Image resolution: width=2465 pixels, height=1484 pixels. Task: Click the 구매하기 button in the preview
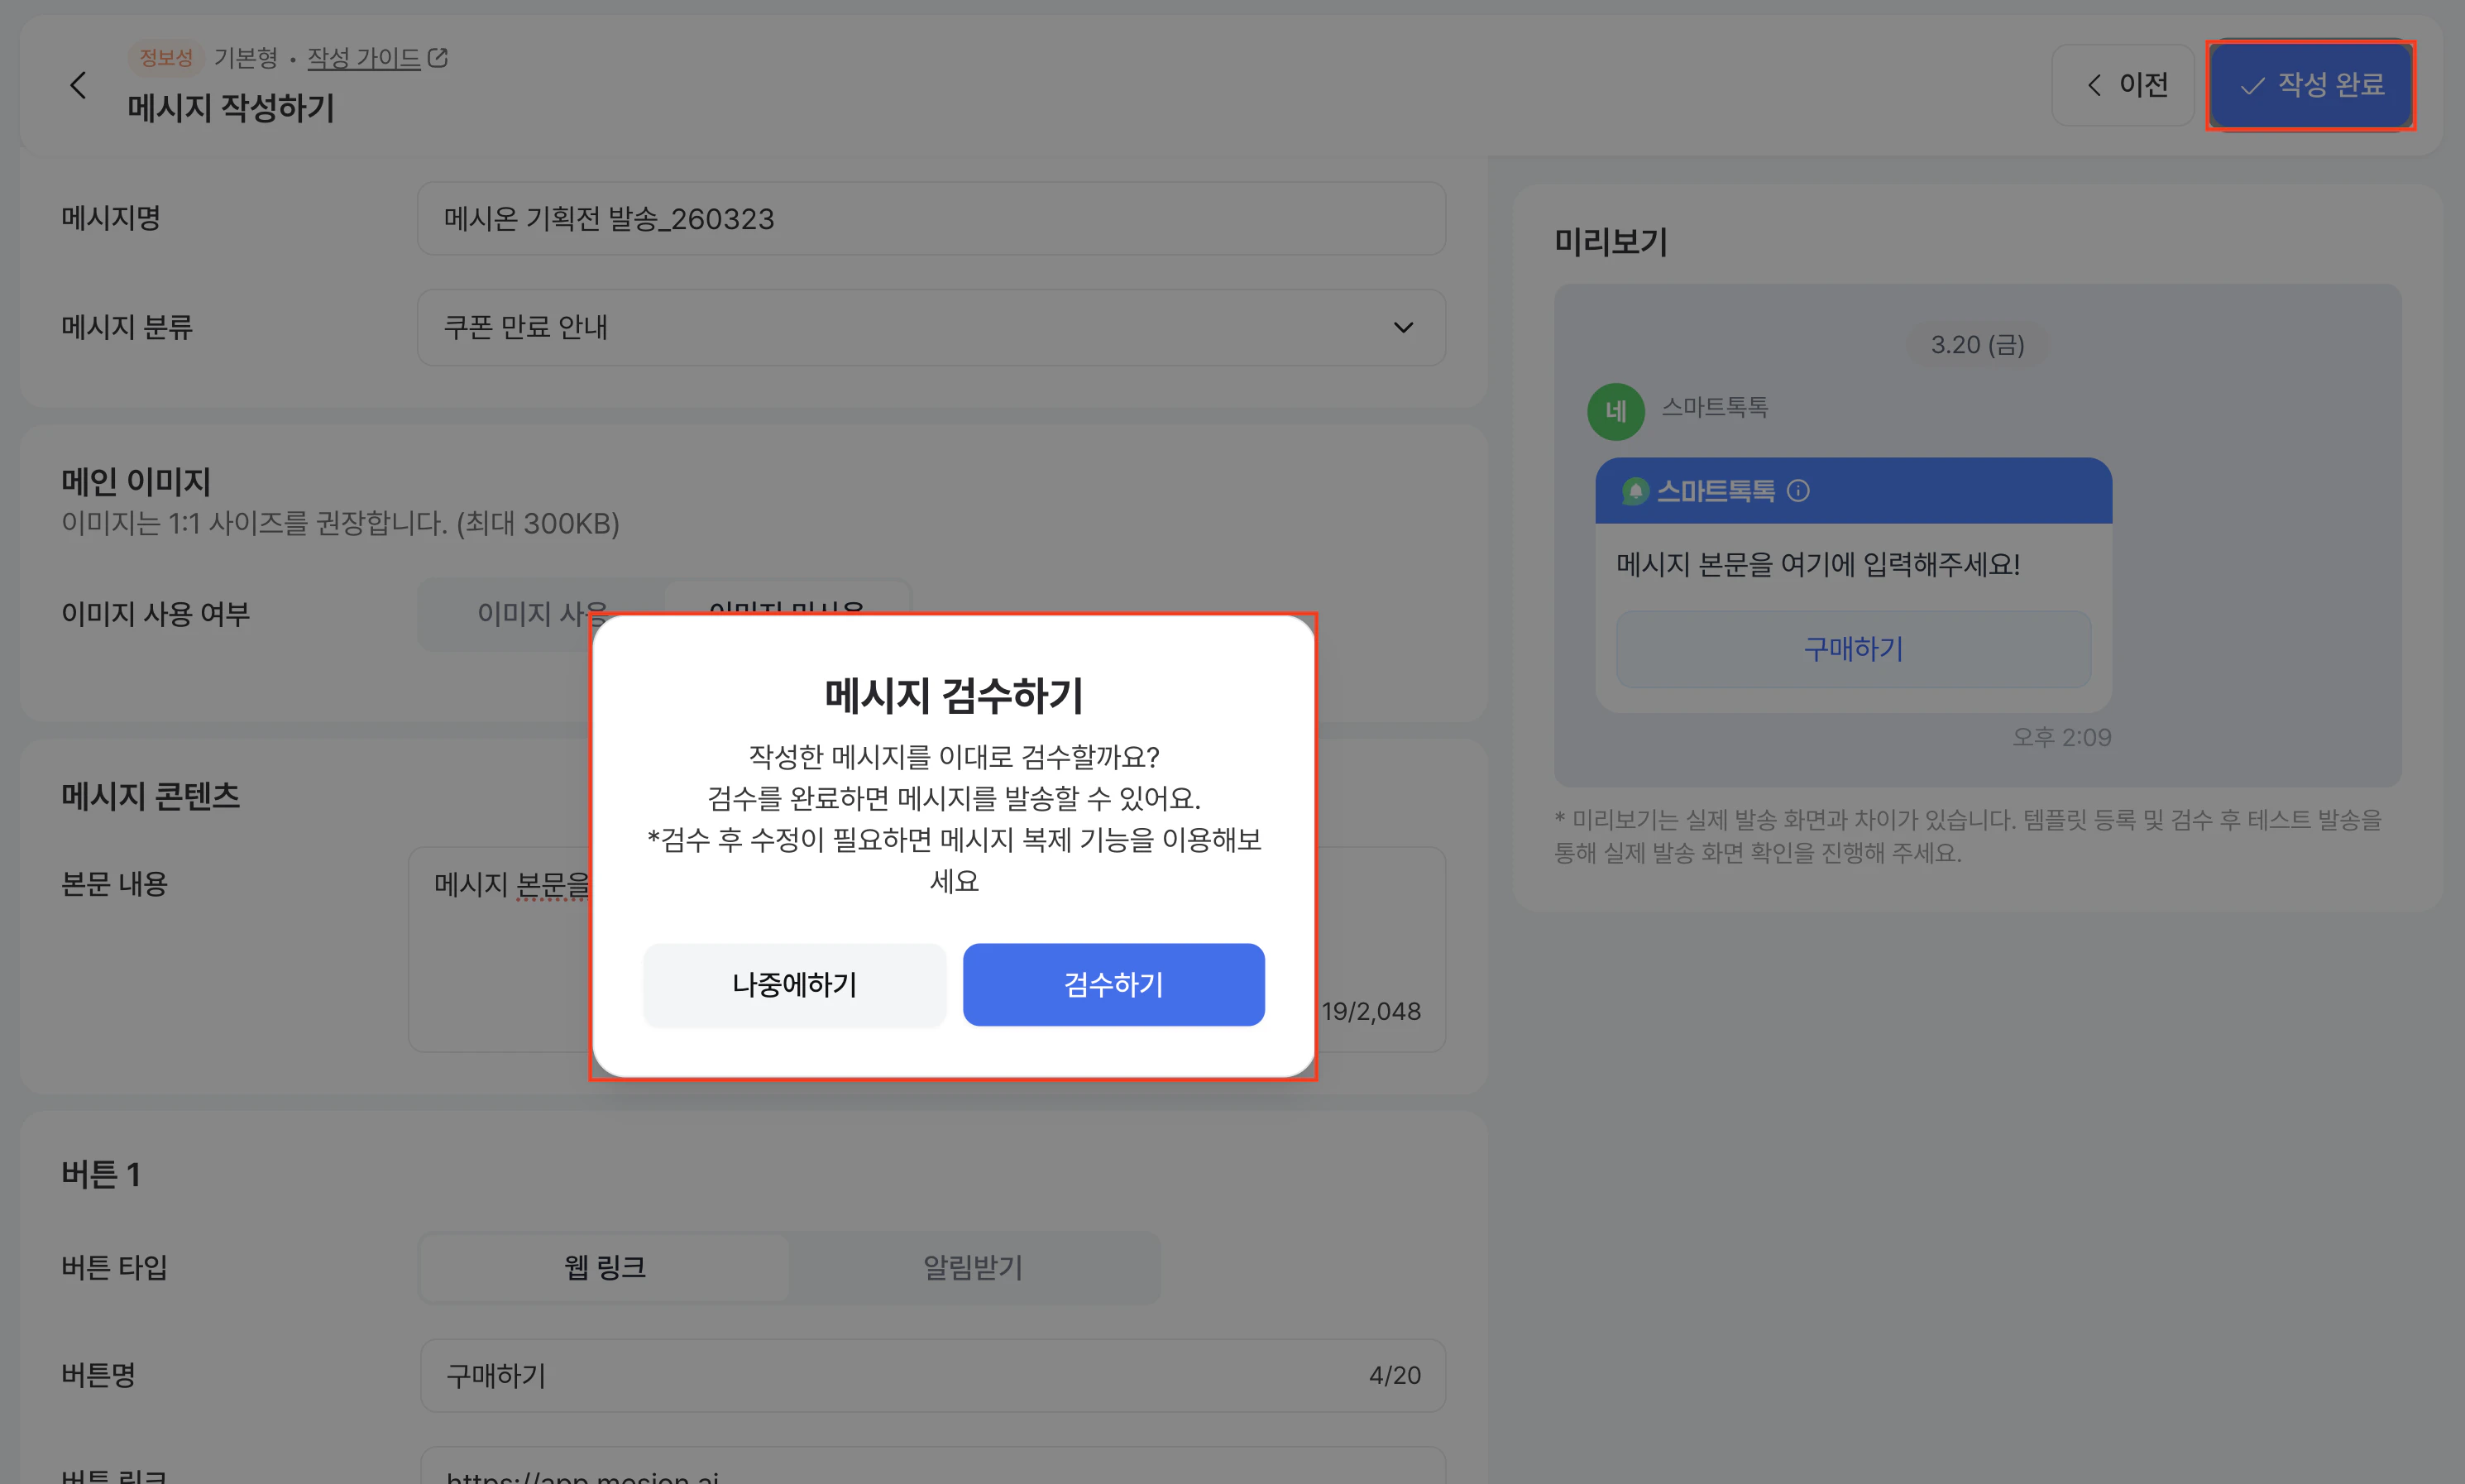1852,649
